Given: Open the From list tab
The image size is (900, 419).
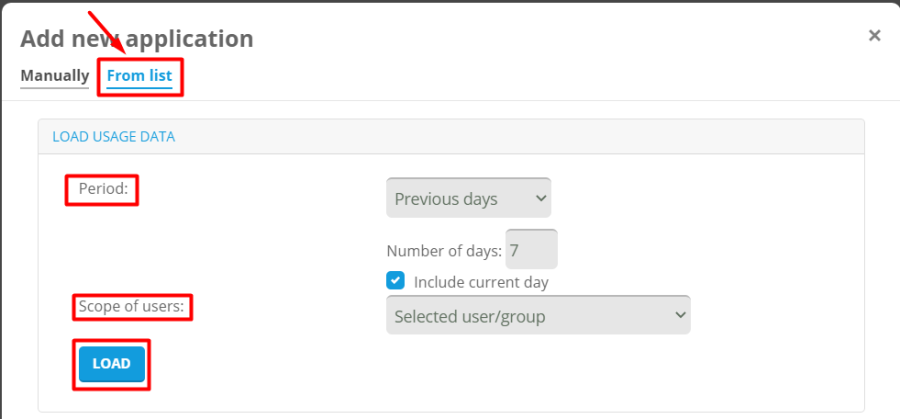Looking at the screenshot, I should tap(140, 75).
